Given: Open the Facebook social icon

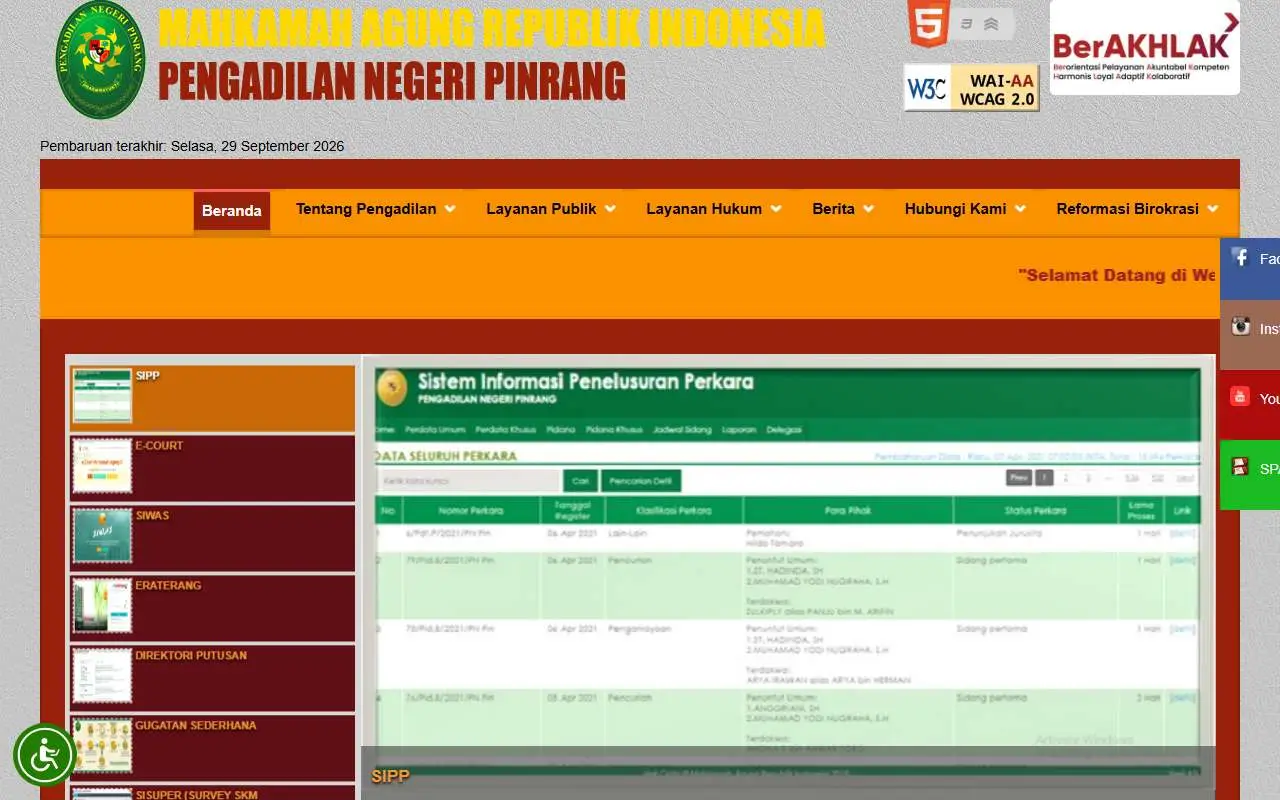Looking at the screenshot, I should 1241,258.
